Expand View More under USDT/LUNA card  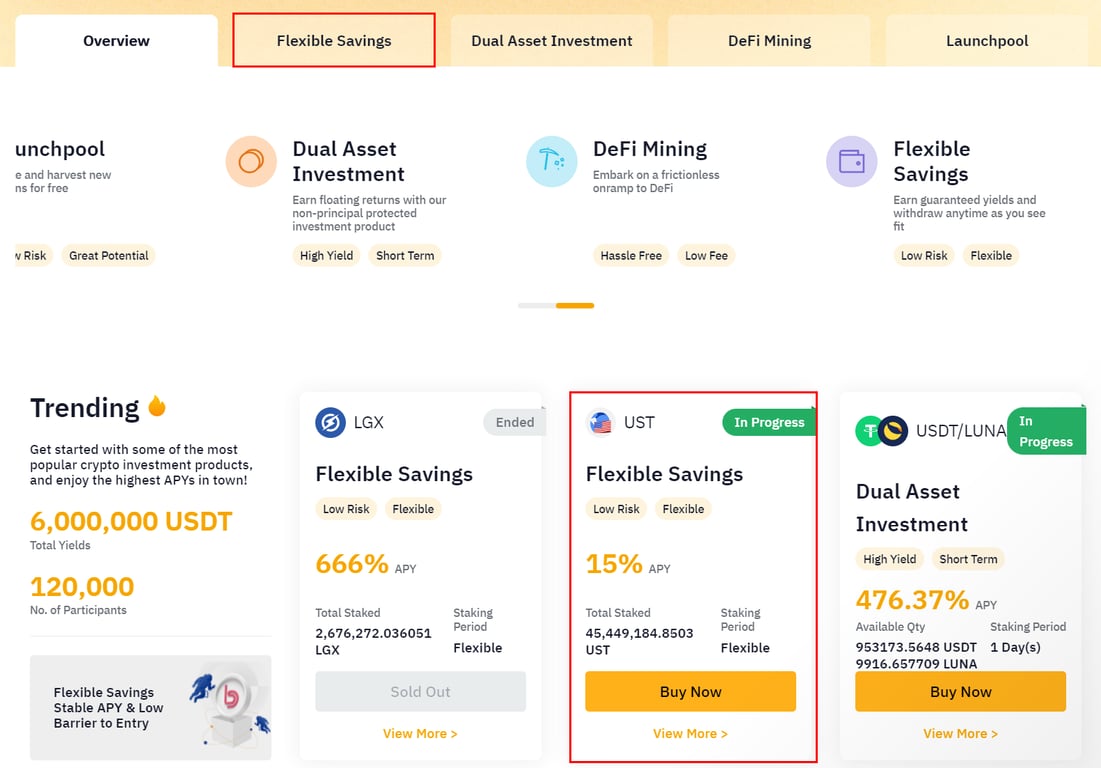click(x=960, y=734)
